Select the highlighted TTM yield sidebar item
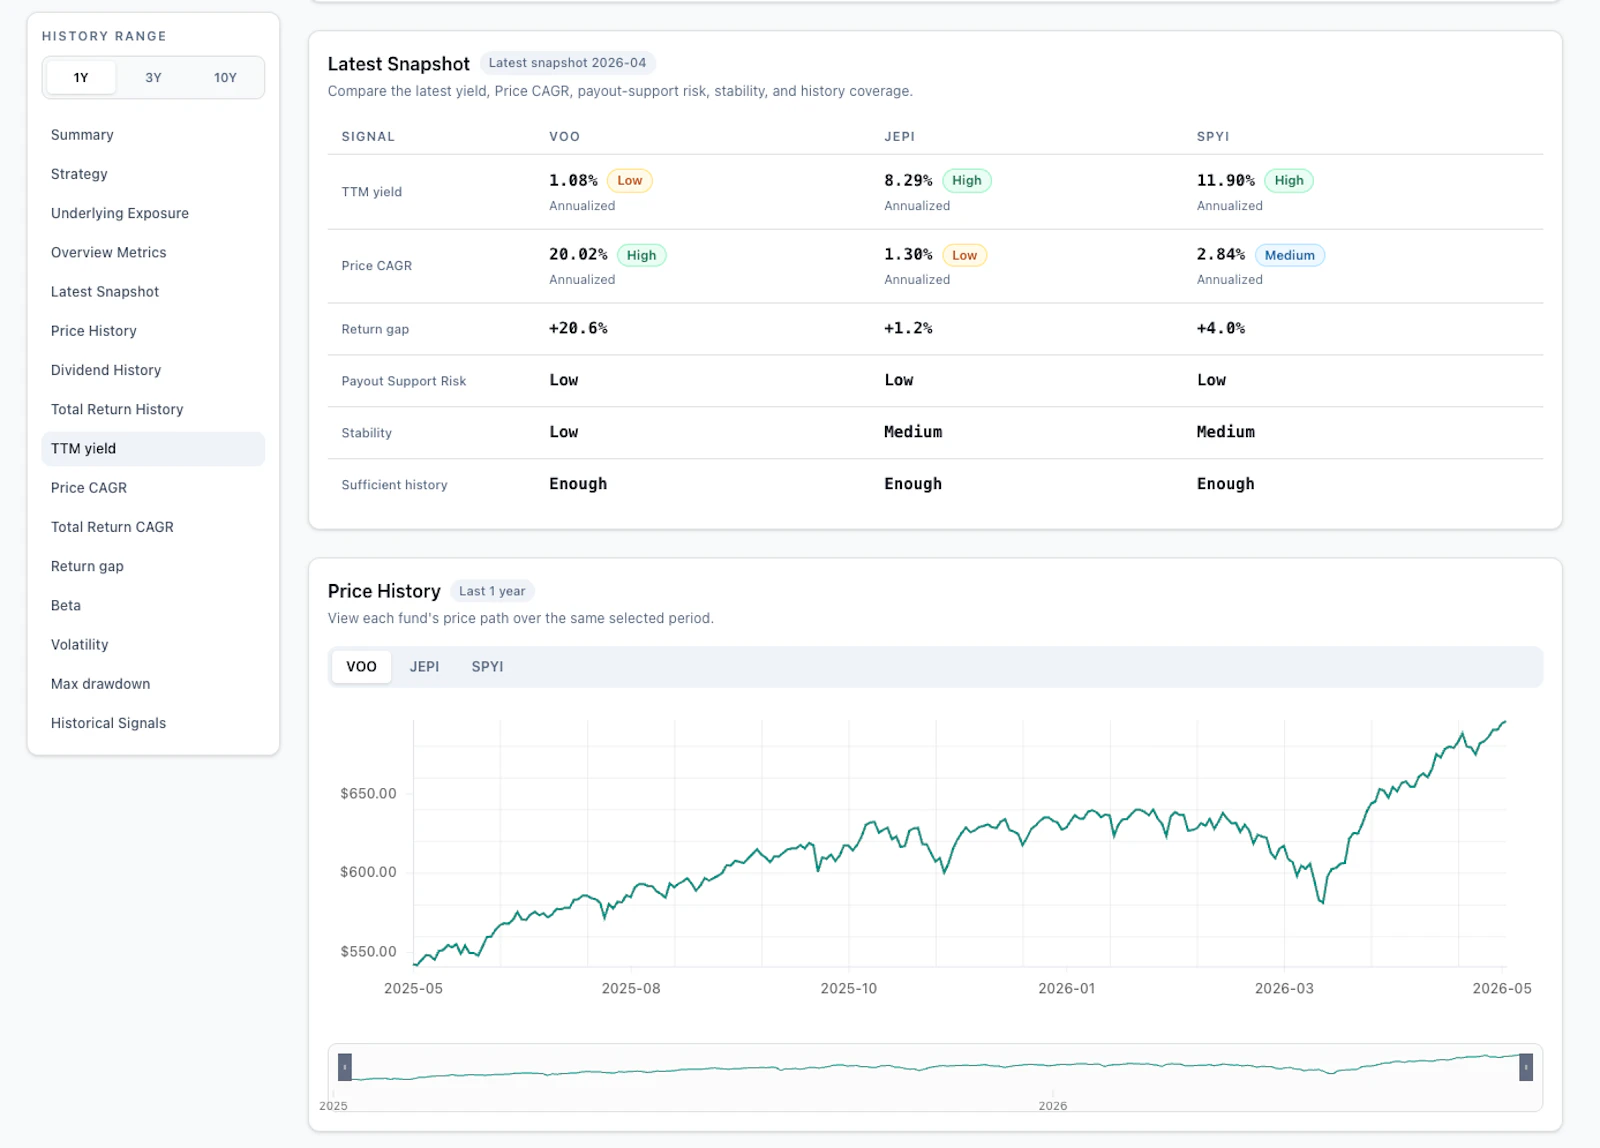Image resolution: width=1600 pixels, height=1148 pixels. coord(153,449)
